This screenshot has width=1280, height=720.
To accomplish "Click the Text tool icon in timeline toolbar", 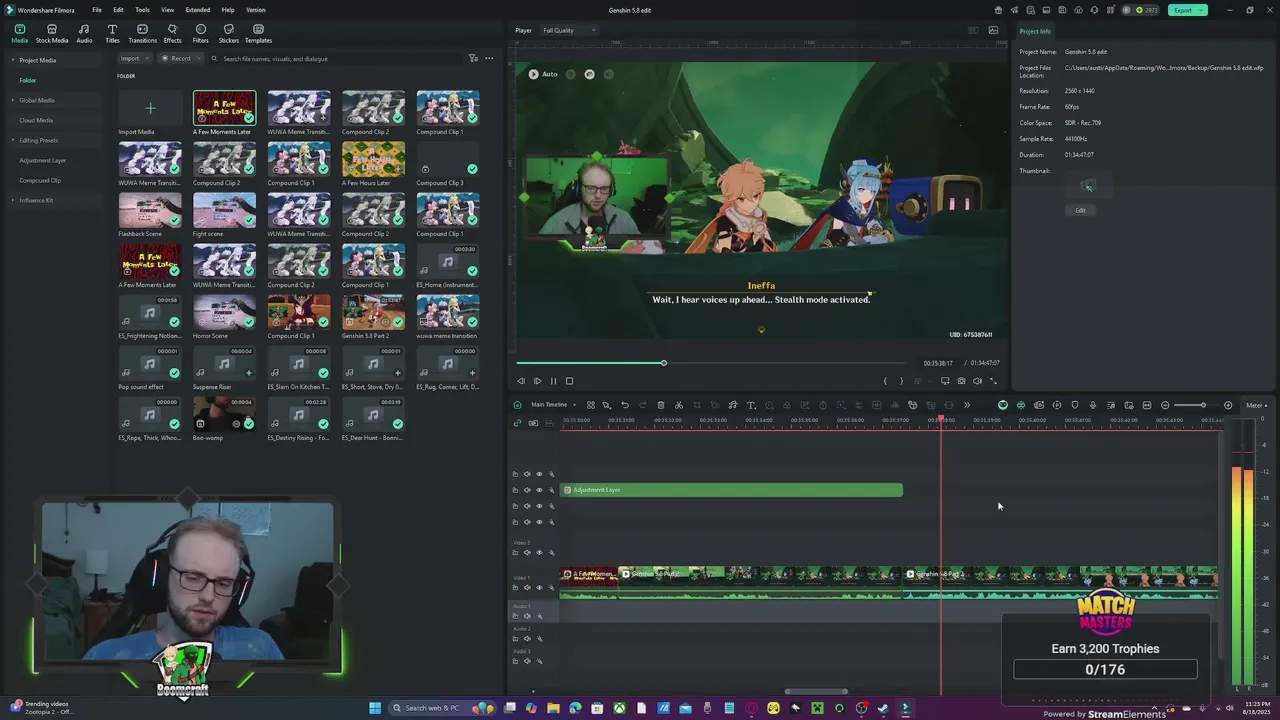I will point(751,405).
